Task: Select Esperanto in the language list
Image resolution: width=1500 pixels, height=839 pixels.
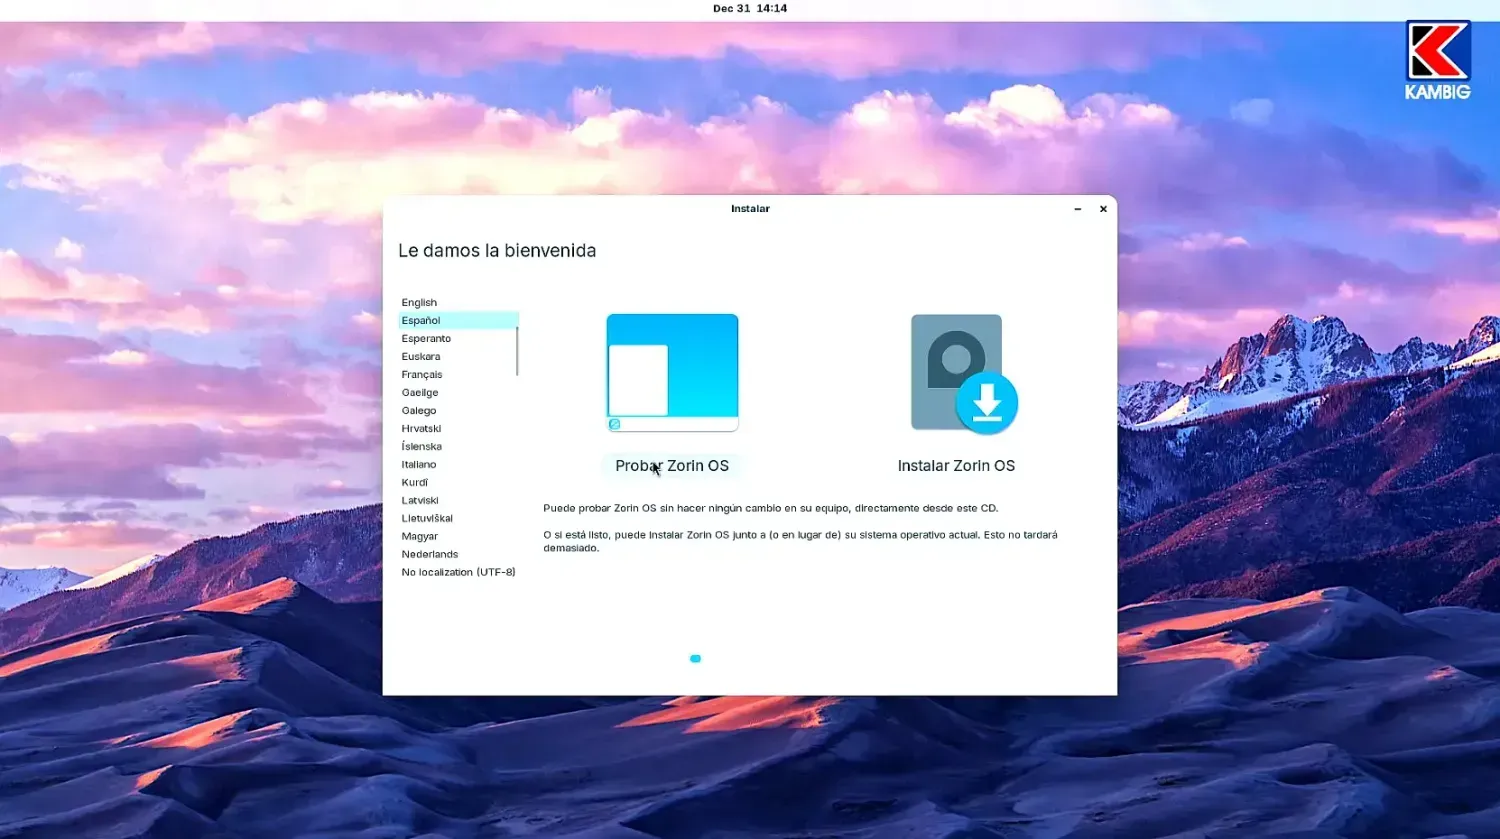Action: point(426,338)
